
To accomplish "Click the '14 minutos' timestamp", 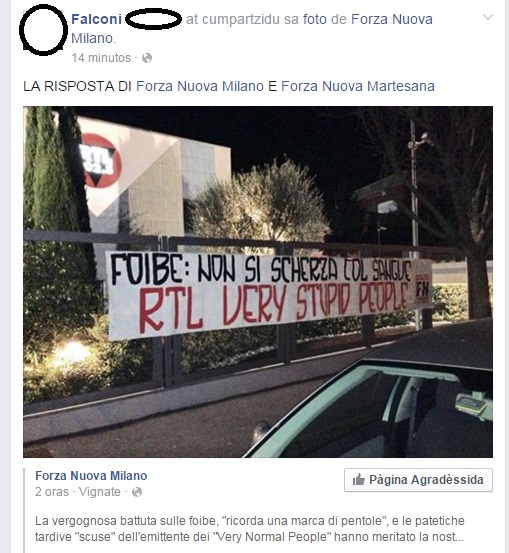I will 101,58.
